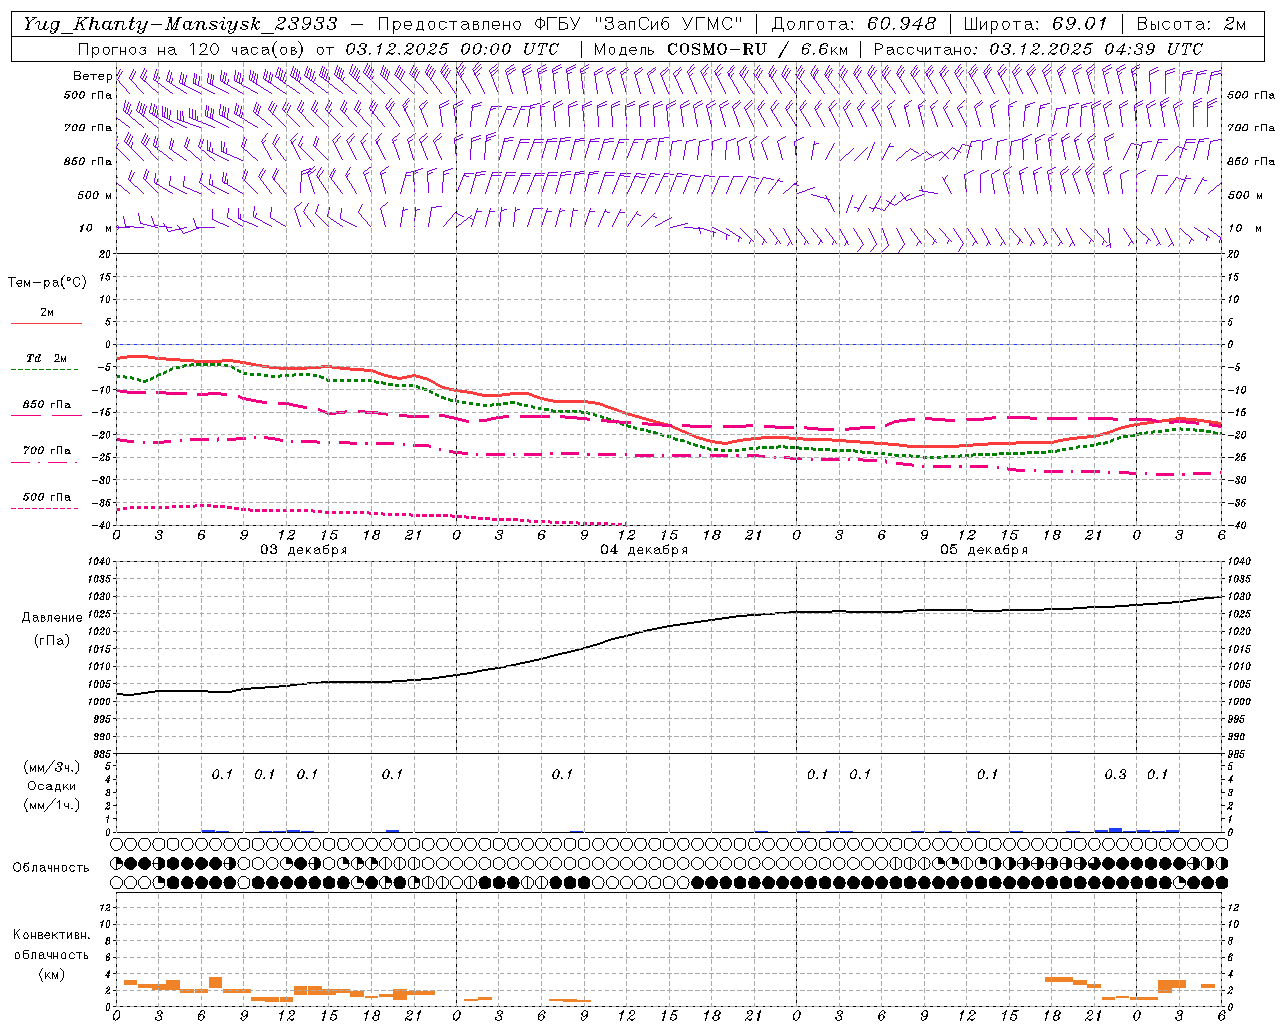Select the Высота: 2м header field

(1190, 24)
